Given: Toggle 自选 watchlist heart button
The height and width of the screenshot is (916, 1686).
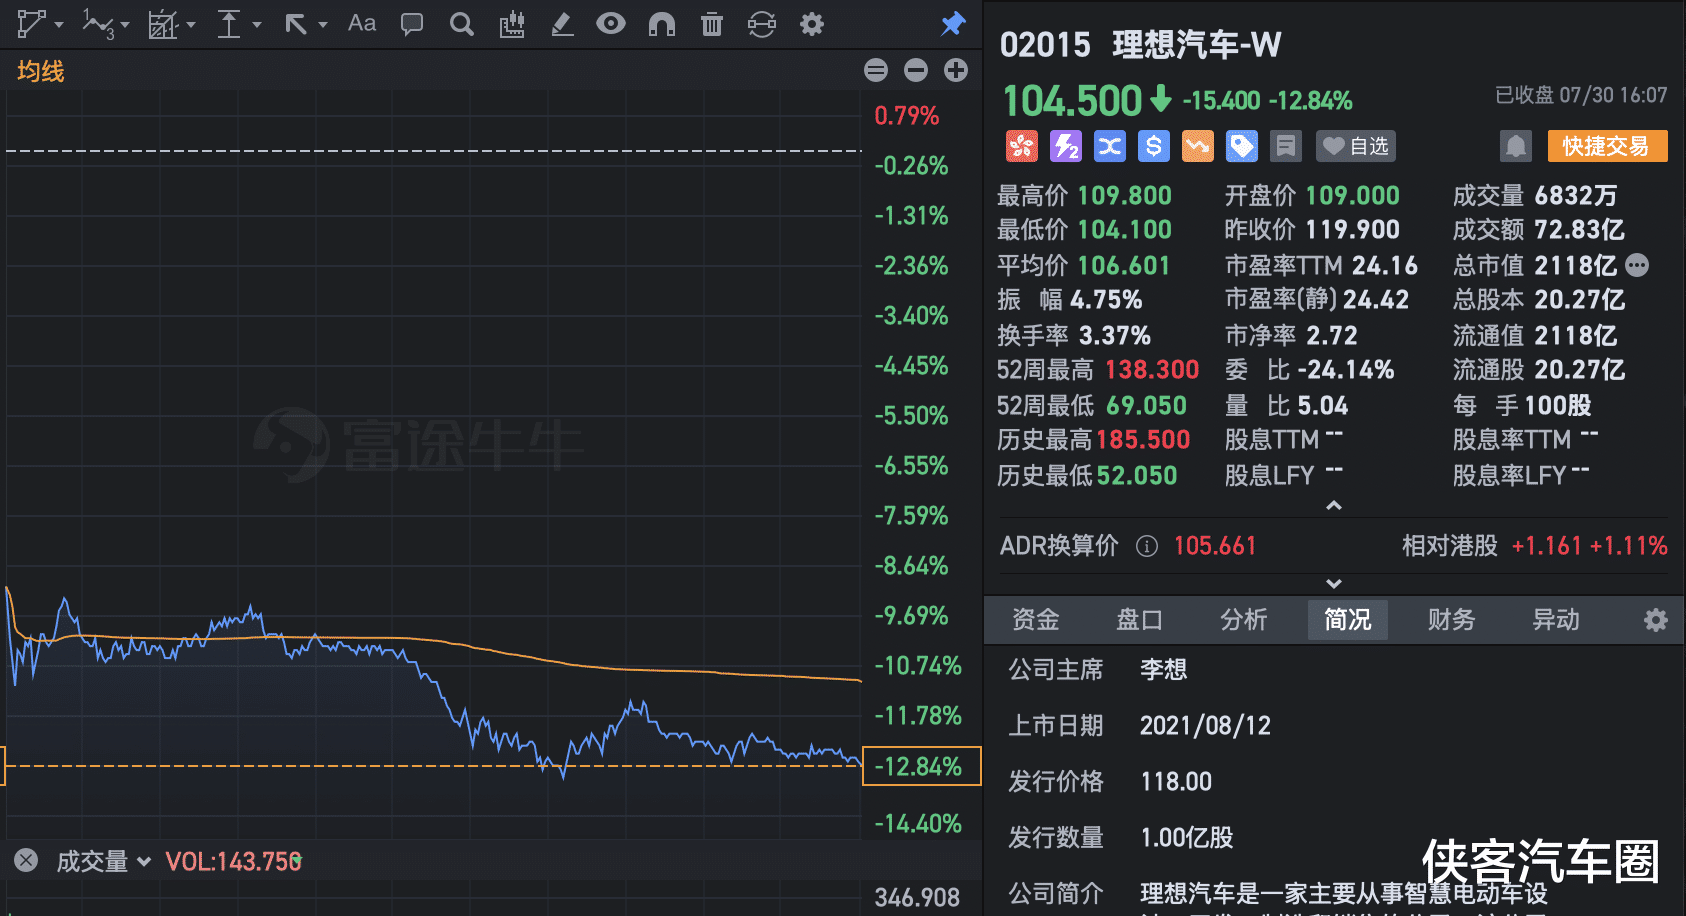Looking at the screenshot, I should (x=1355, y=146).
